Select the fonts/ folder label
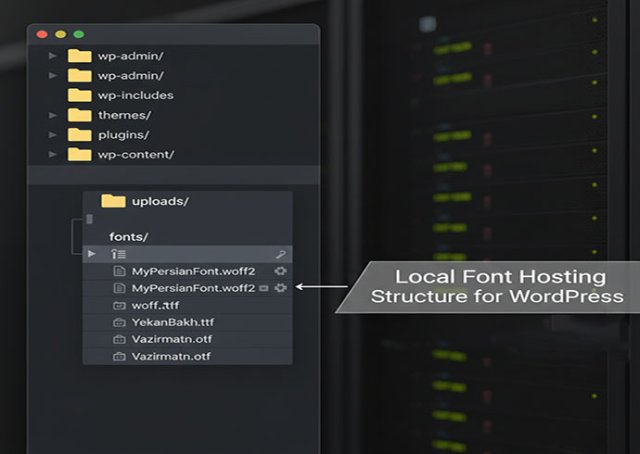This screenshot has height=454, width=640. pyautogui.click(x=129, y=236)
